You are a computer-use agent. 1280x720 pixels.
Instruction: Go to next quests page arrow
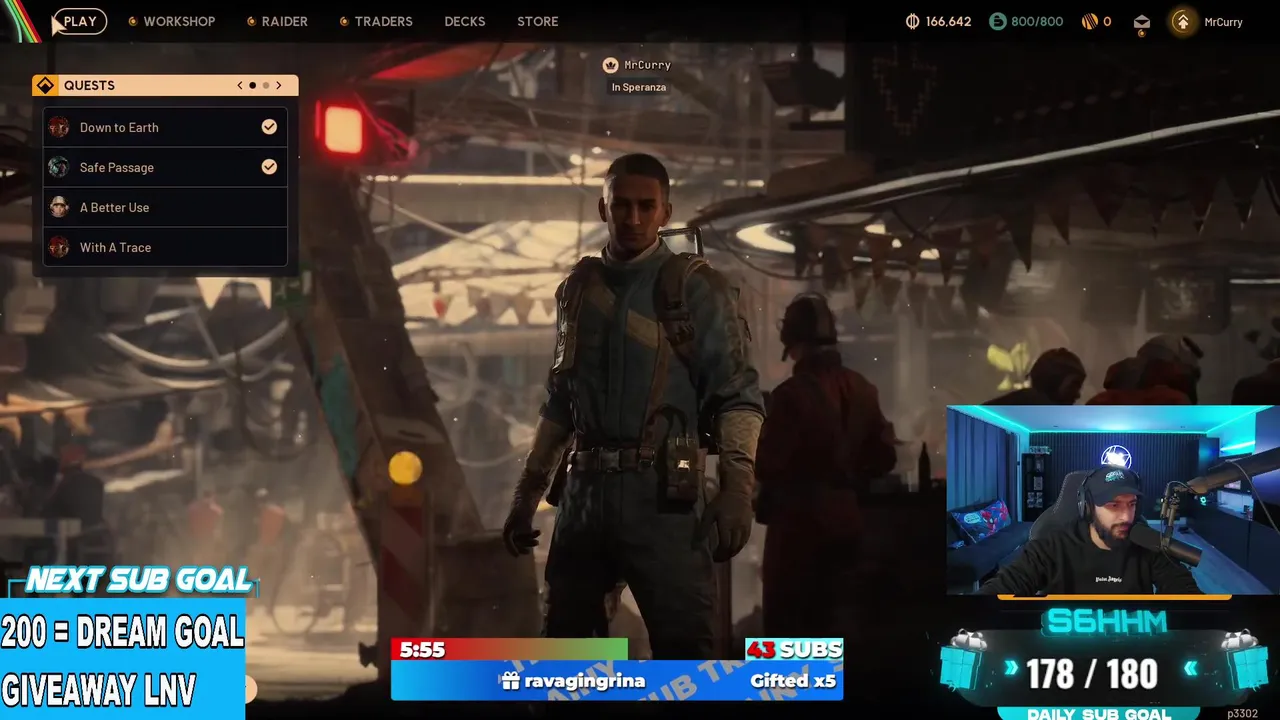(x=279, y=85)
